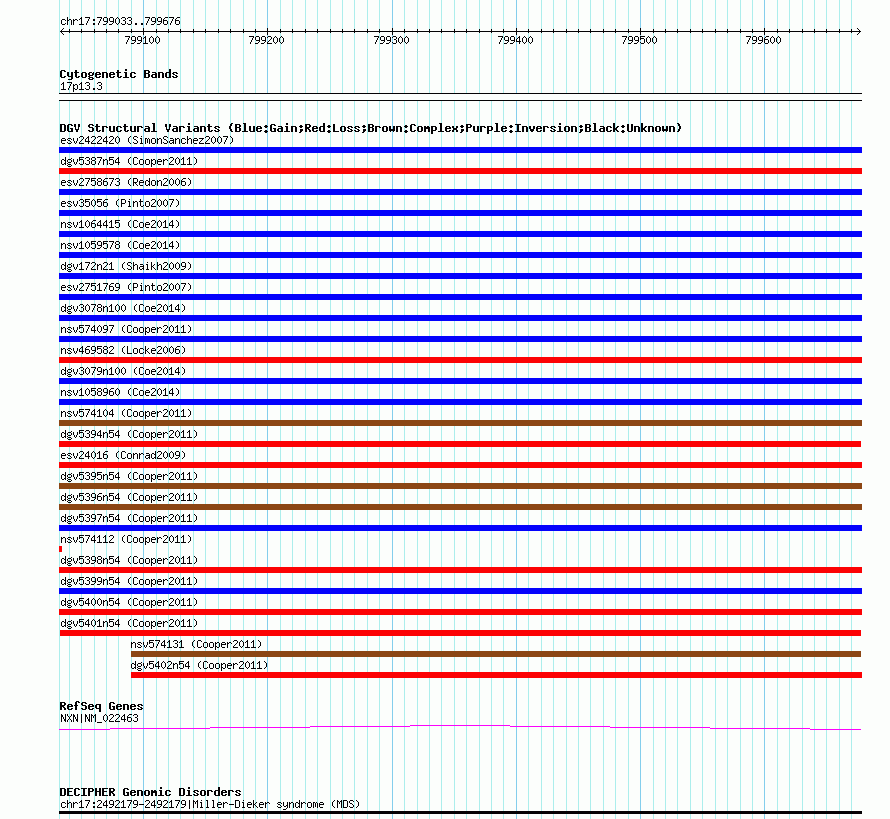Click the brown bar under dgv5396n54
The image size is (890, 819).
(x=460, y=507)
